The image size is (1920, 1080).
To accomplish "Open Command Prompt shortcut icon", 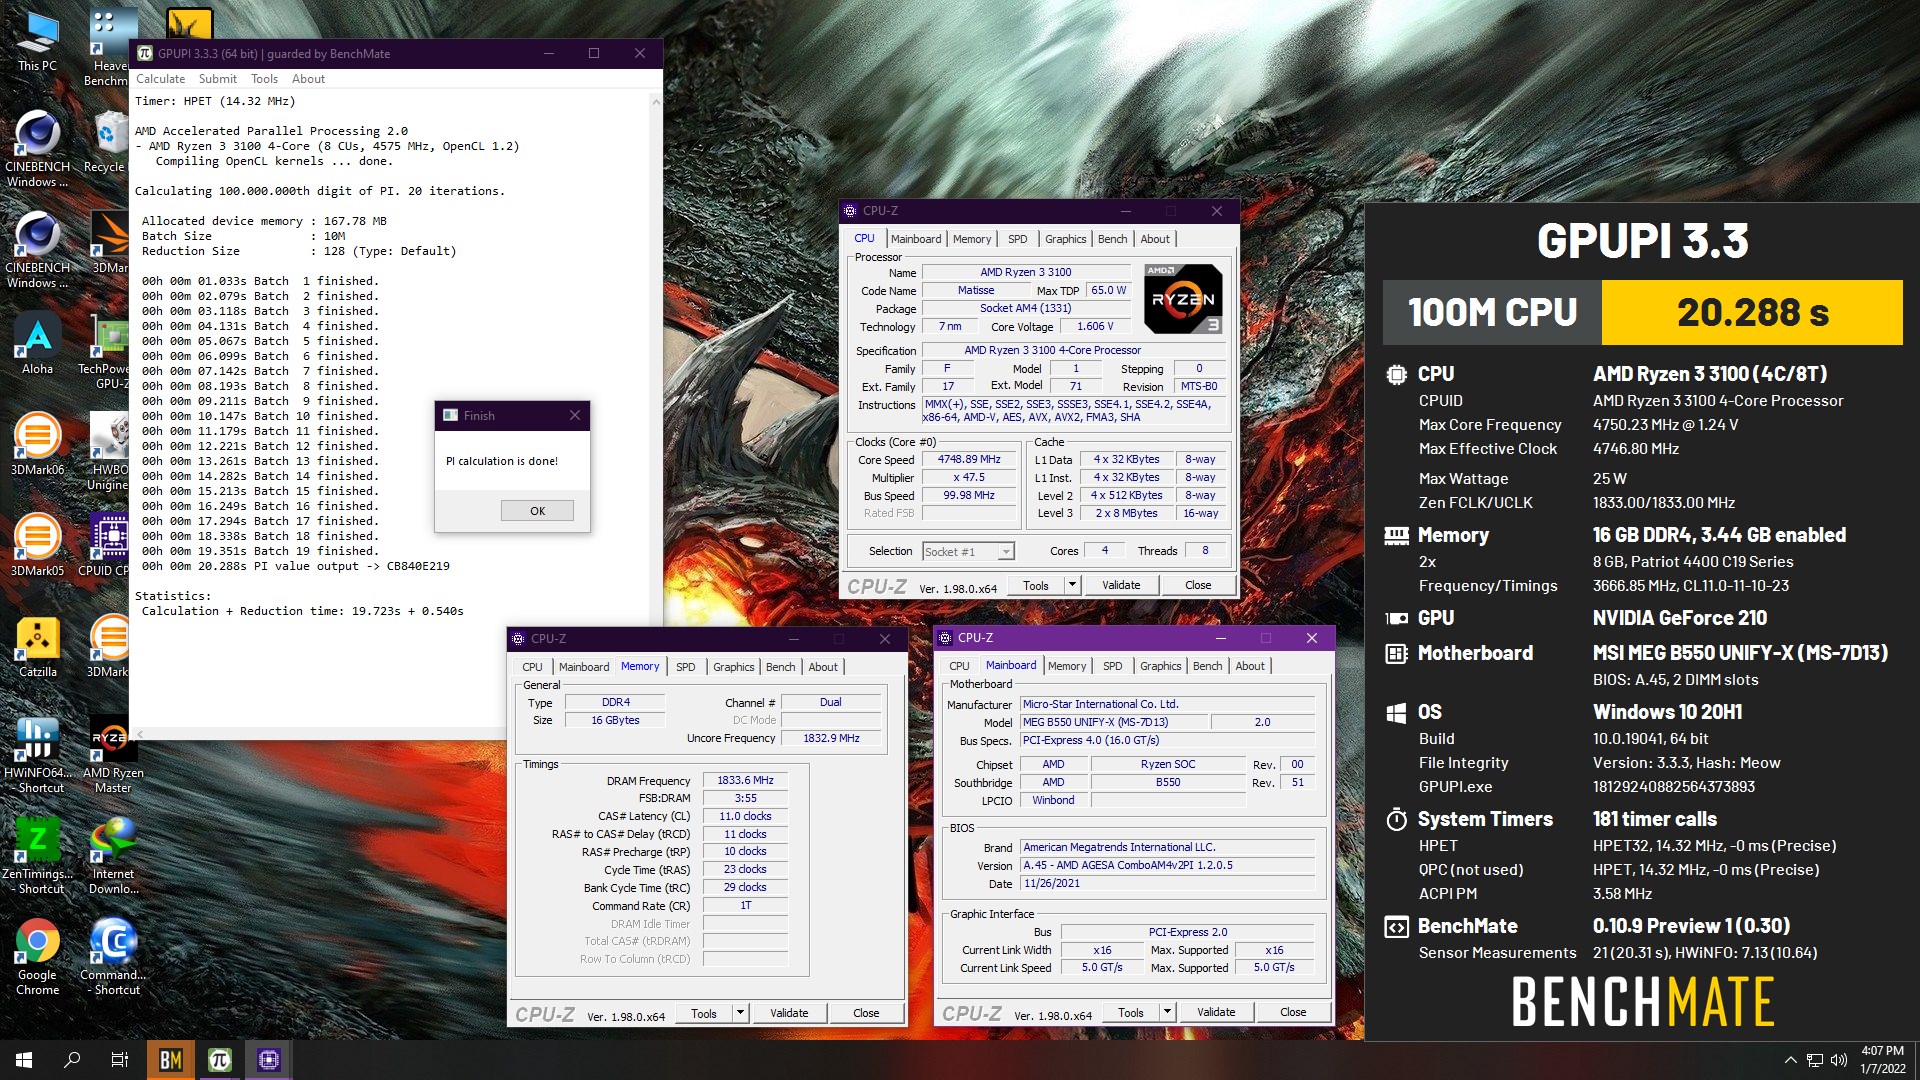I will click(113, 957).
